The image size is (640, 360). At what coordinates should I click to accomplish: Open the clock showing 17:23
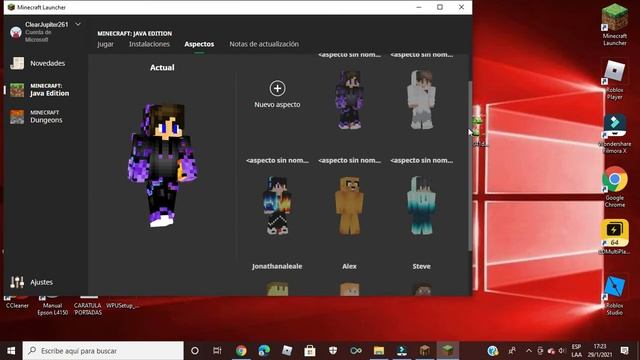click(600, 351)
